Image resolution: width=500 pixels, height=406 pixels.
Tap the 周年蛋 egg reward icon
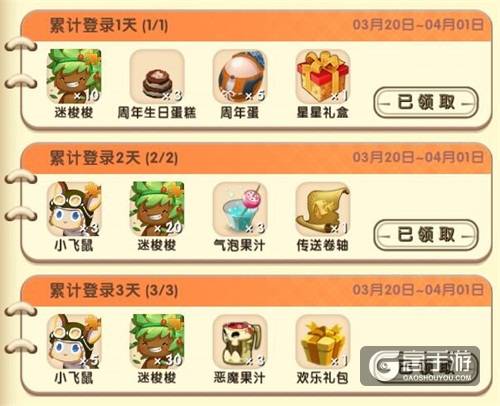[x=240, y=76]
